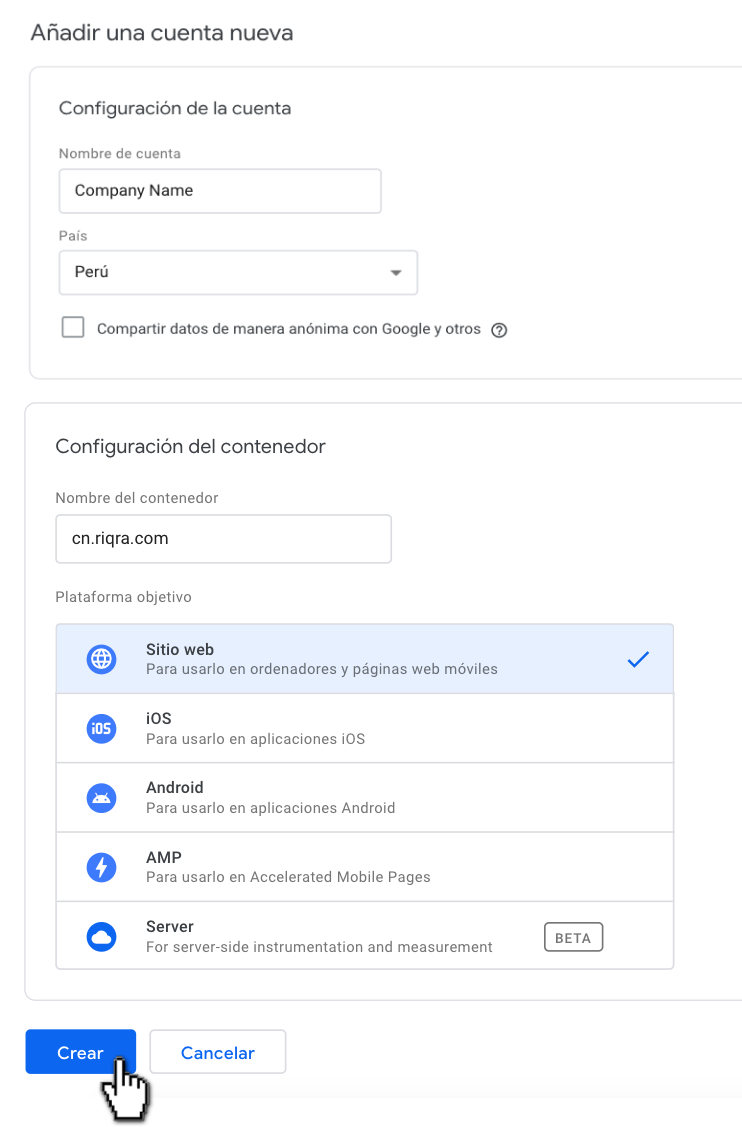Click the Server cloud icon
The image size is (742, 1127).
click(x=101, y=937)
